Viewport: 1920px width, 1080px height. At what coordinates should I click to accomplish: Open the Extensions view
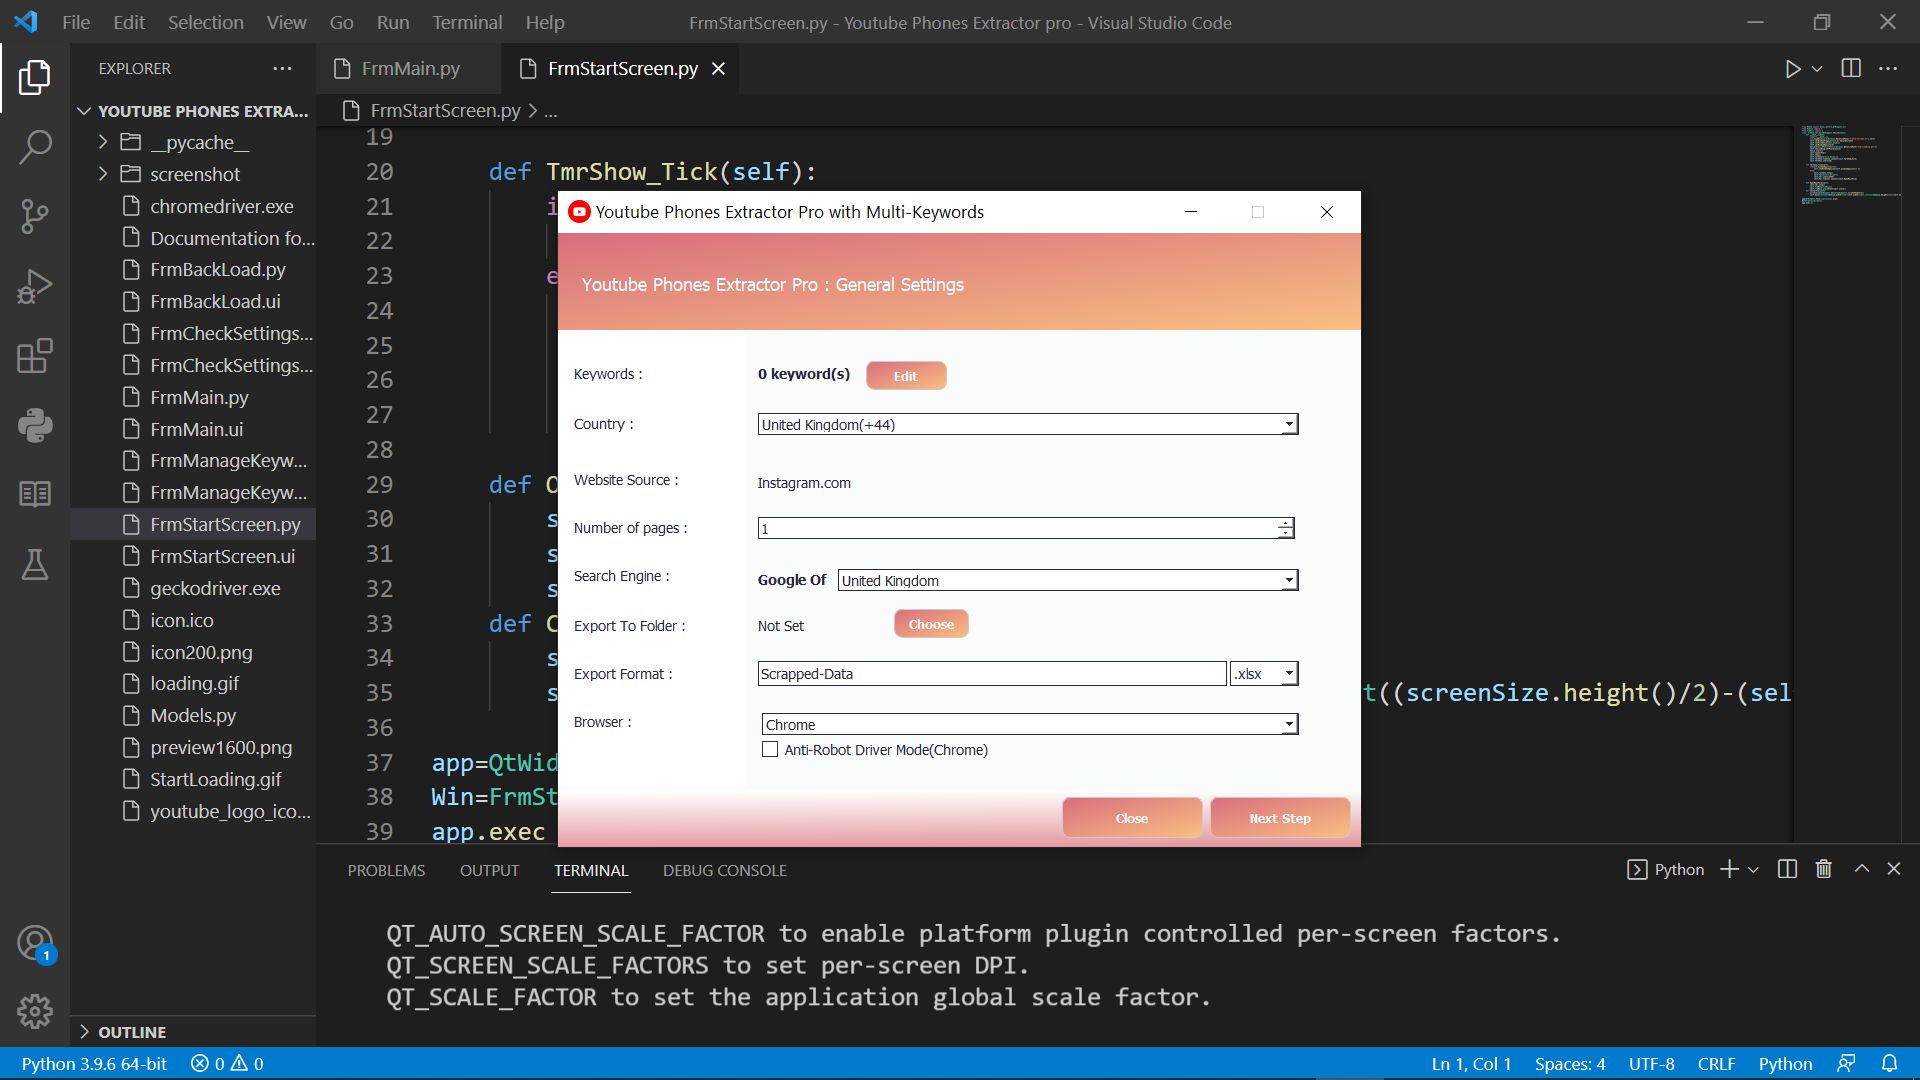pos(34,356)
